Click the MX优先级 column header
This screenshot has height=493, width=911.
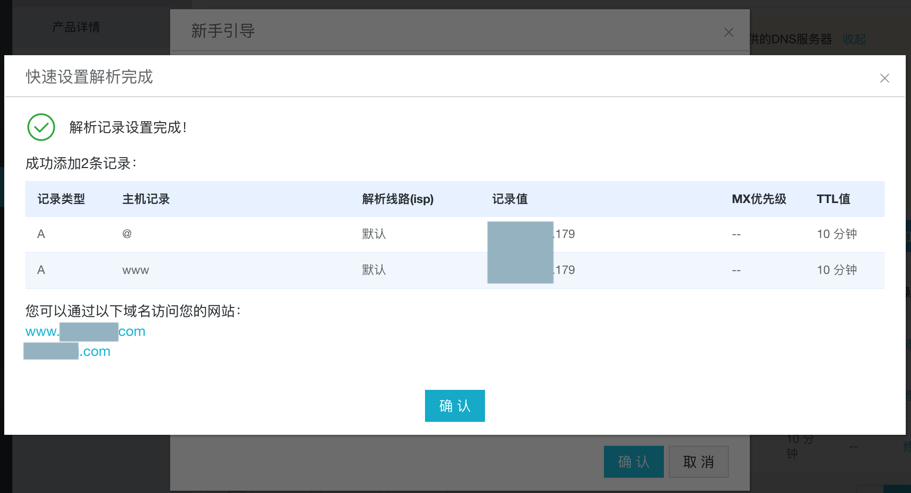coord(758,199)
